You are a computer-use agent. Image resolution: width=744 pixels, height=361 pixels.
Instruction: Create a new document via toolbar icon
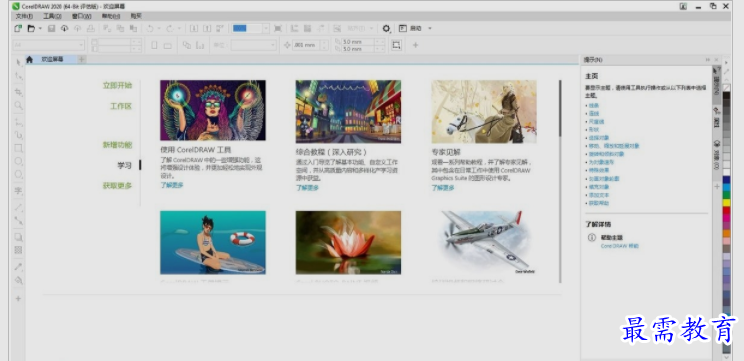point(18,28)
